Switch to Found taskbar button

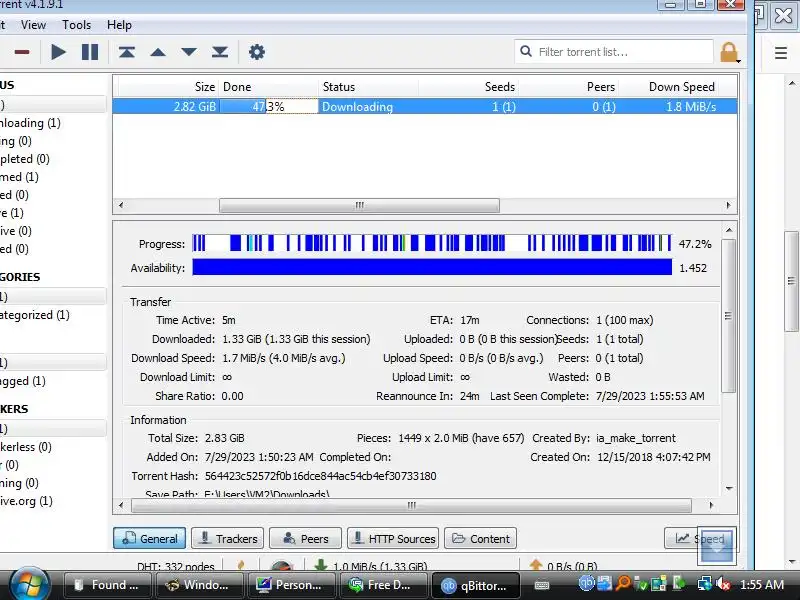click(x=107, y=585)
